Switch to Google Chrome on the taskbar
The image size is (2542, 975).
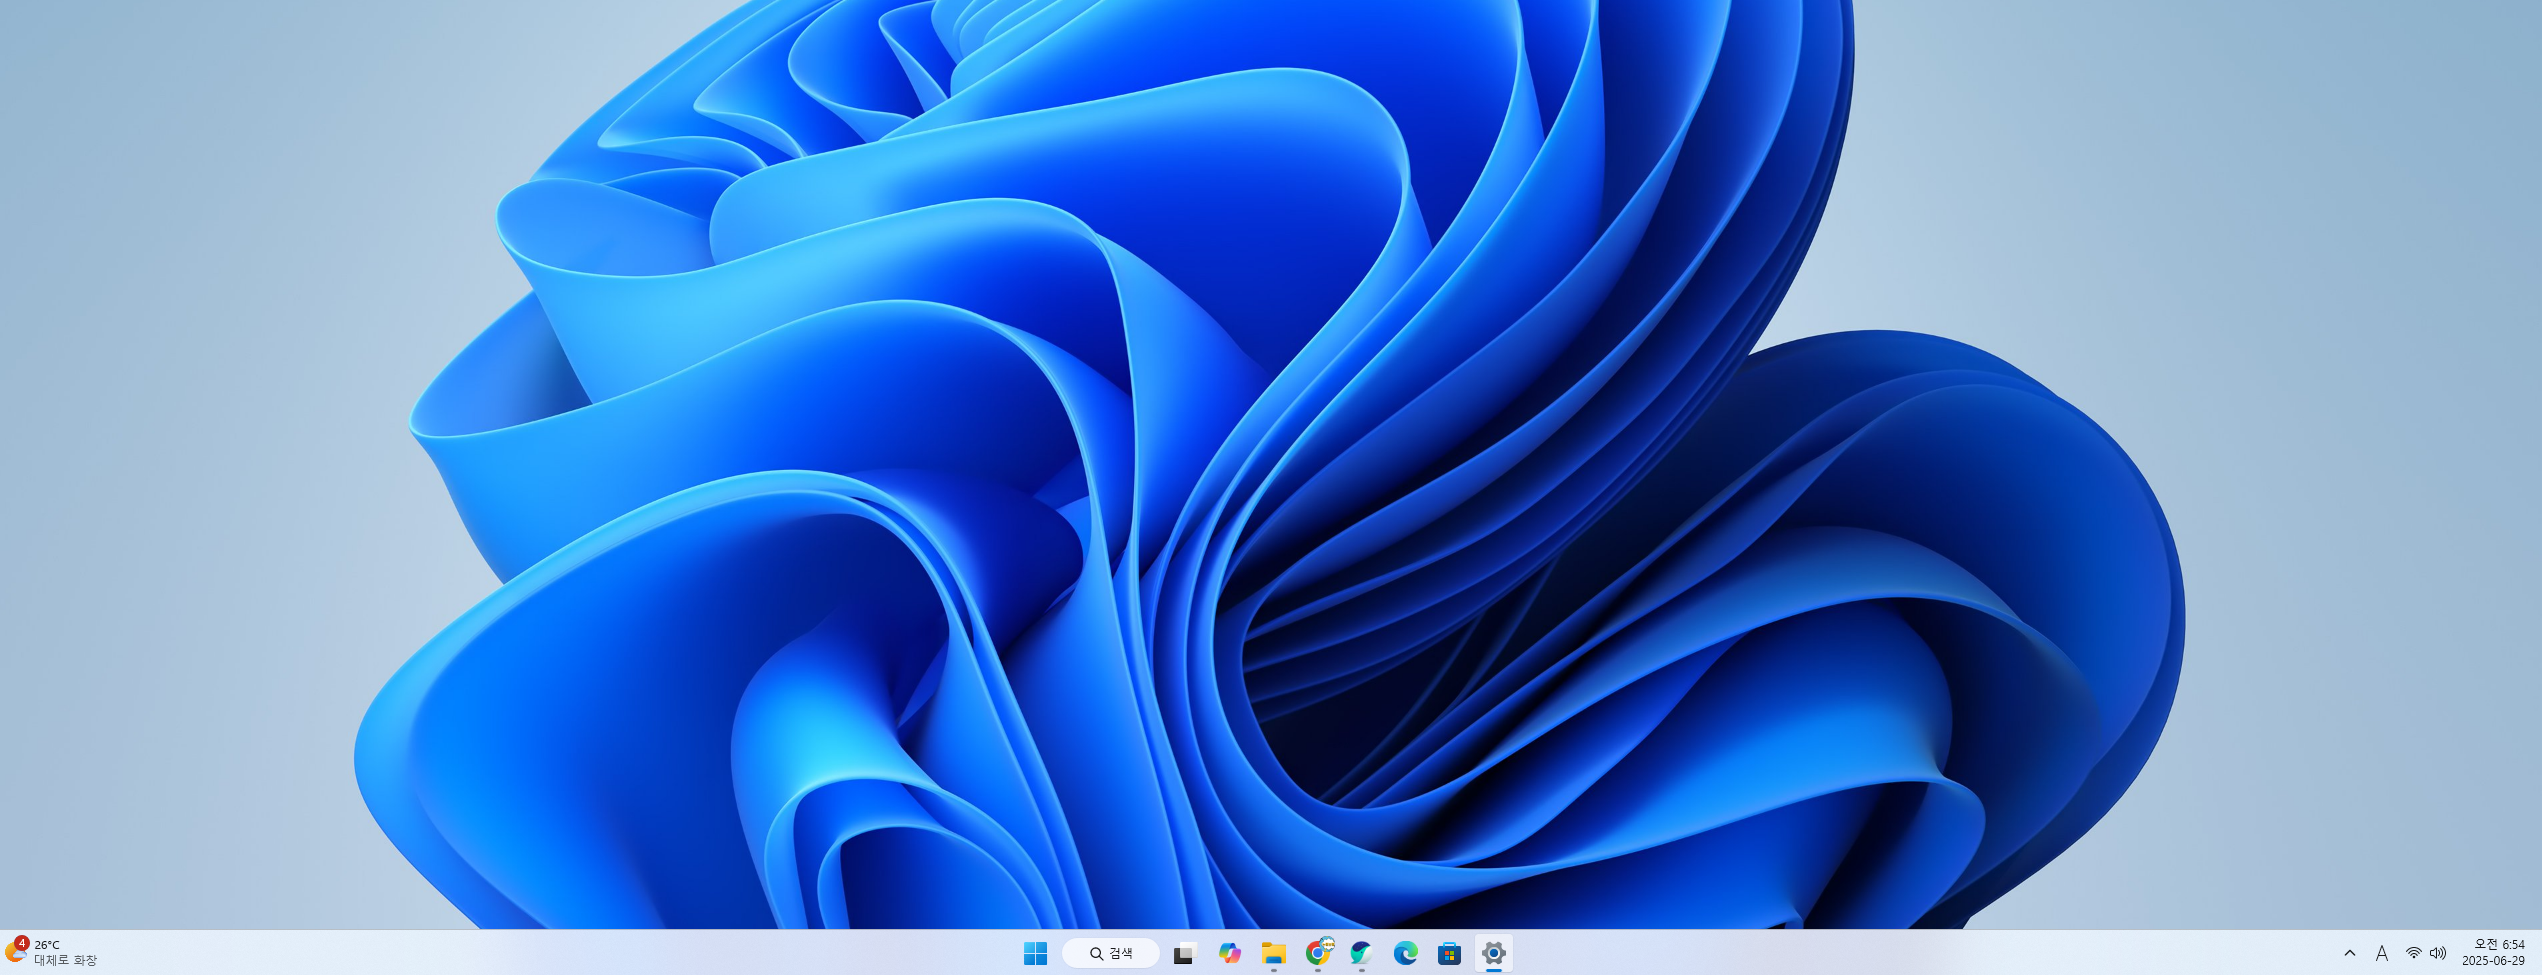pyautogui.click(x=1318, y=953)
